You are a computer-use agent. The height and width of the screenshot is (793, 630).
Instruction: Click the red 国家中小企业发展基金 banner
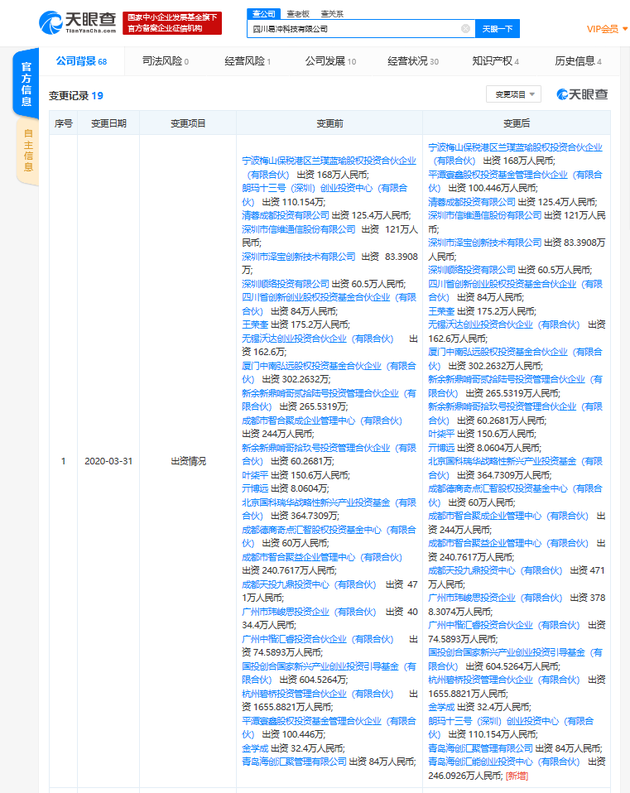[172, 23]
